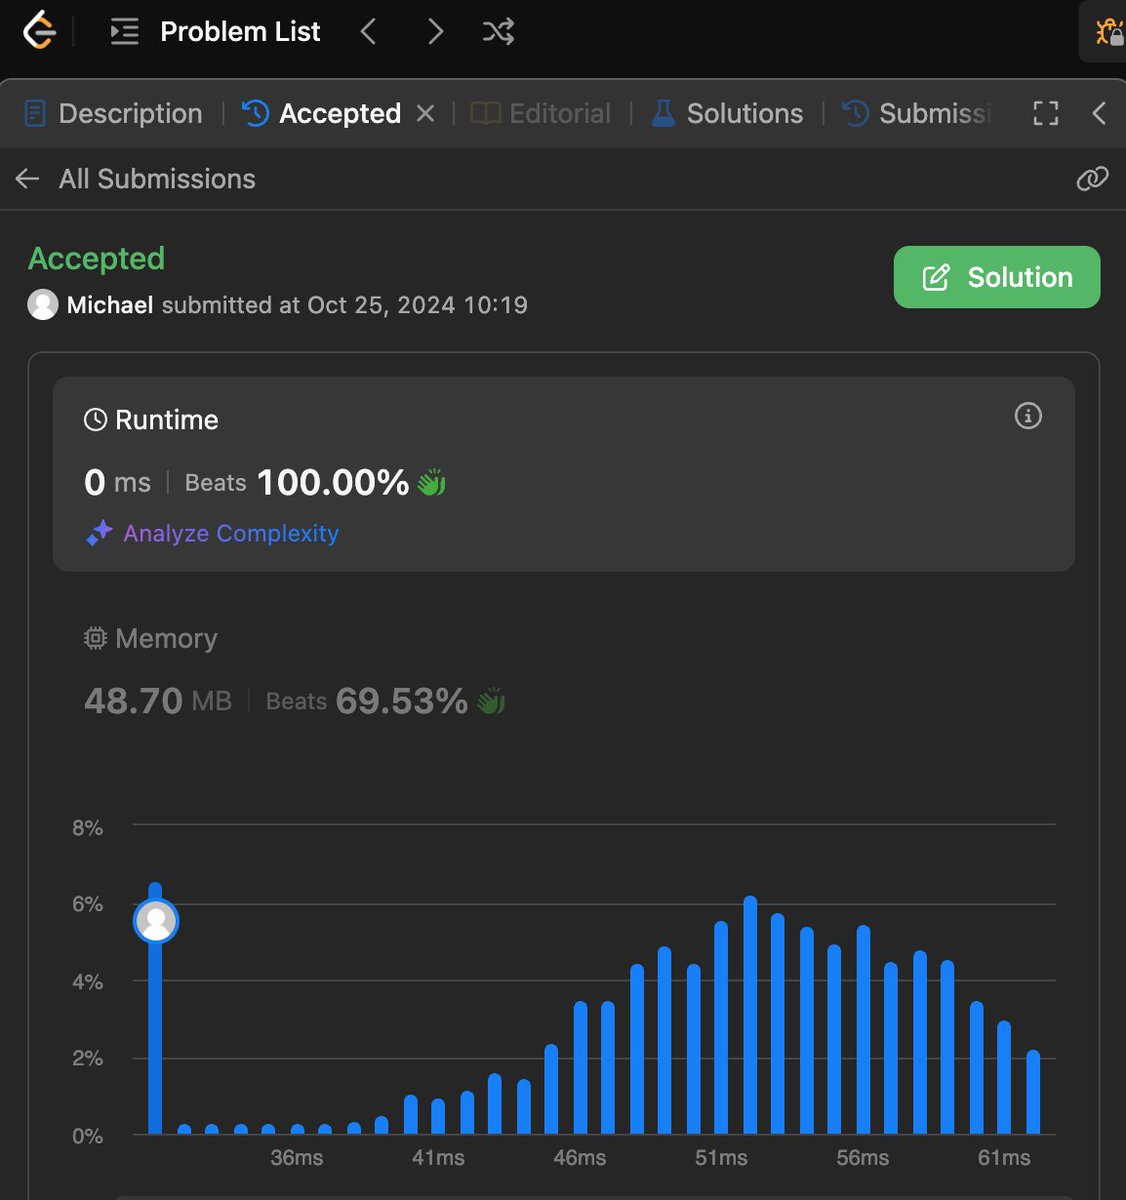
Task: Click the LeetCode logo
Action: (38, 31)
